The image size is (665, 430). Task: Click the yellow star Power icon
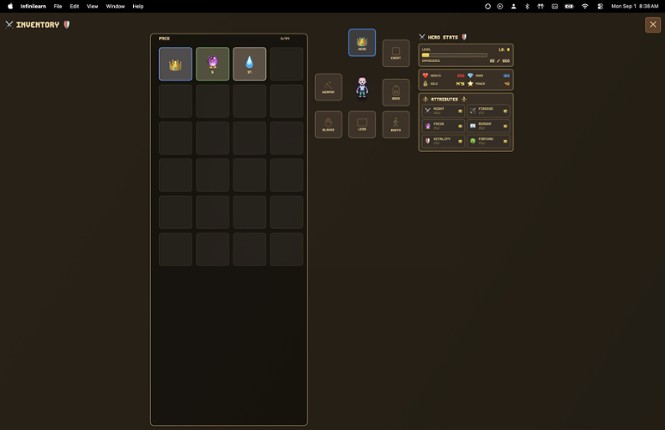tap(470, 84)
